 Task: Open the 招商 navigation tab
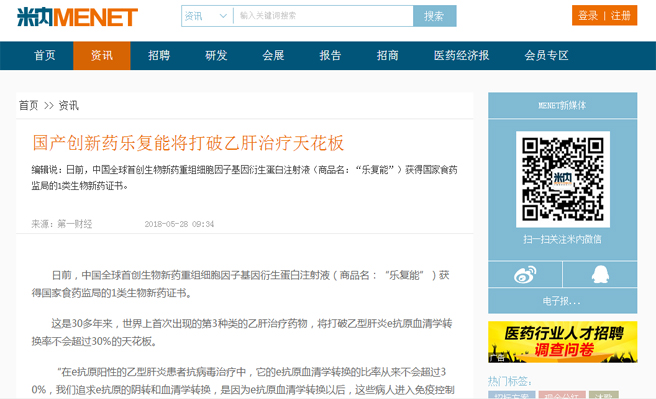coord(387,55)
